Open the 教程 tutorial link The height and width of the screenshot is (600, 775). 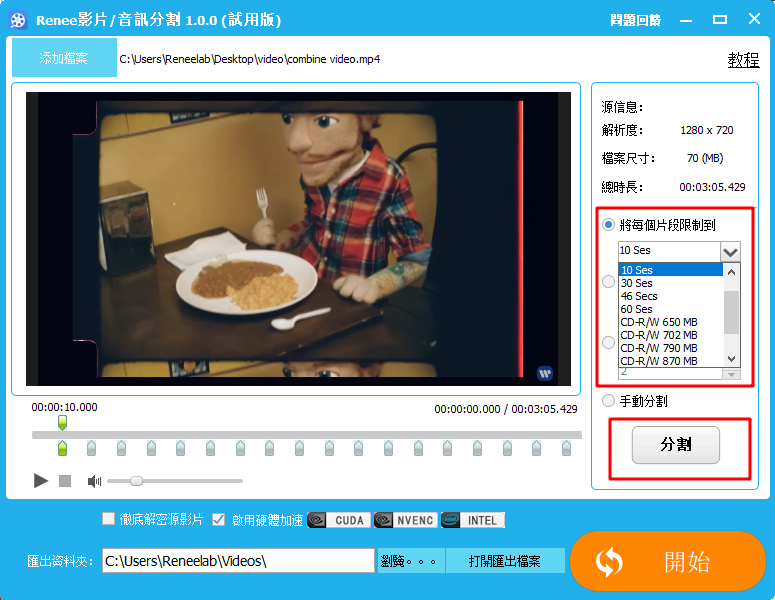click(743, 60)
